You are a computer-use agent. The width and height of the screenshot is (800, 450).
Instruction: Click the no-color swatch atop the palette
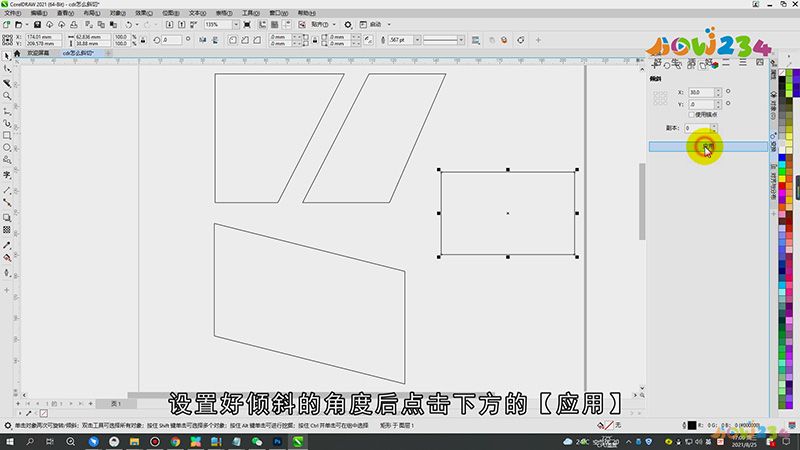click(x=782, y=73)
